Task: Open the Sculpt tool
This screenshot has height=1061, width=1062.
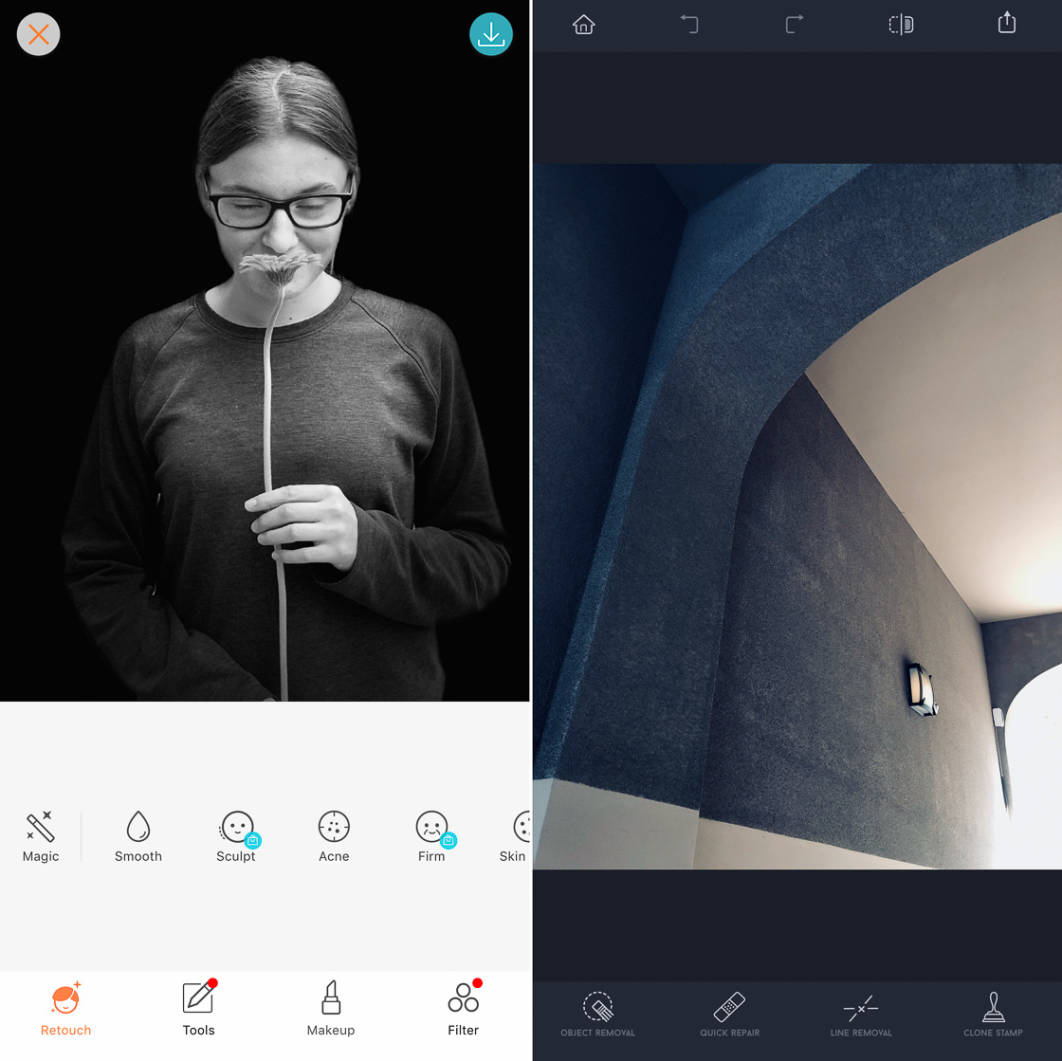Action: tap(236, 835)
